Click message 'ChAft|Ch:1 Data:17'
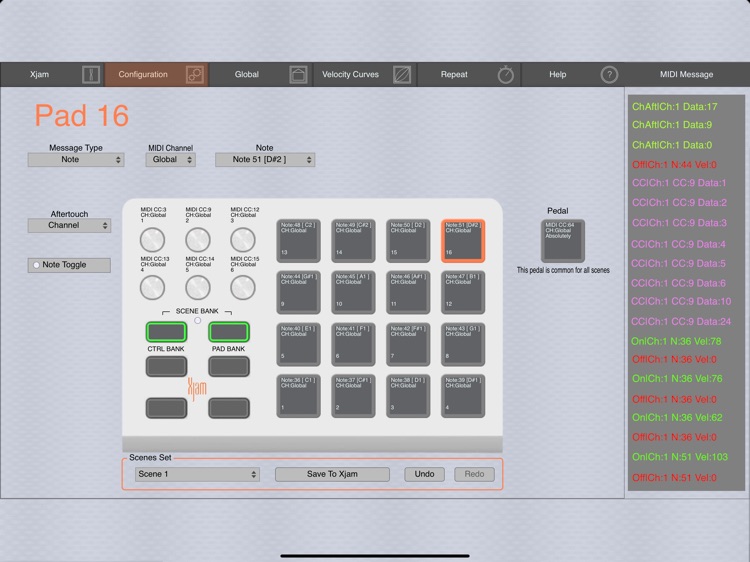750x562 pixels. tap(675, 107)
